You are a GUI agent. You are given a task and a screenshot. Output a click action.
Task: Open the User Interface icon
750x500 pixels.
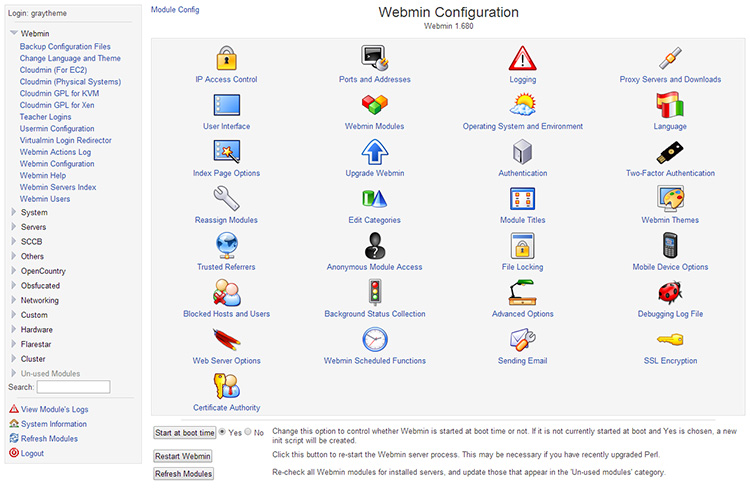click(226, 105)
